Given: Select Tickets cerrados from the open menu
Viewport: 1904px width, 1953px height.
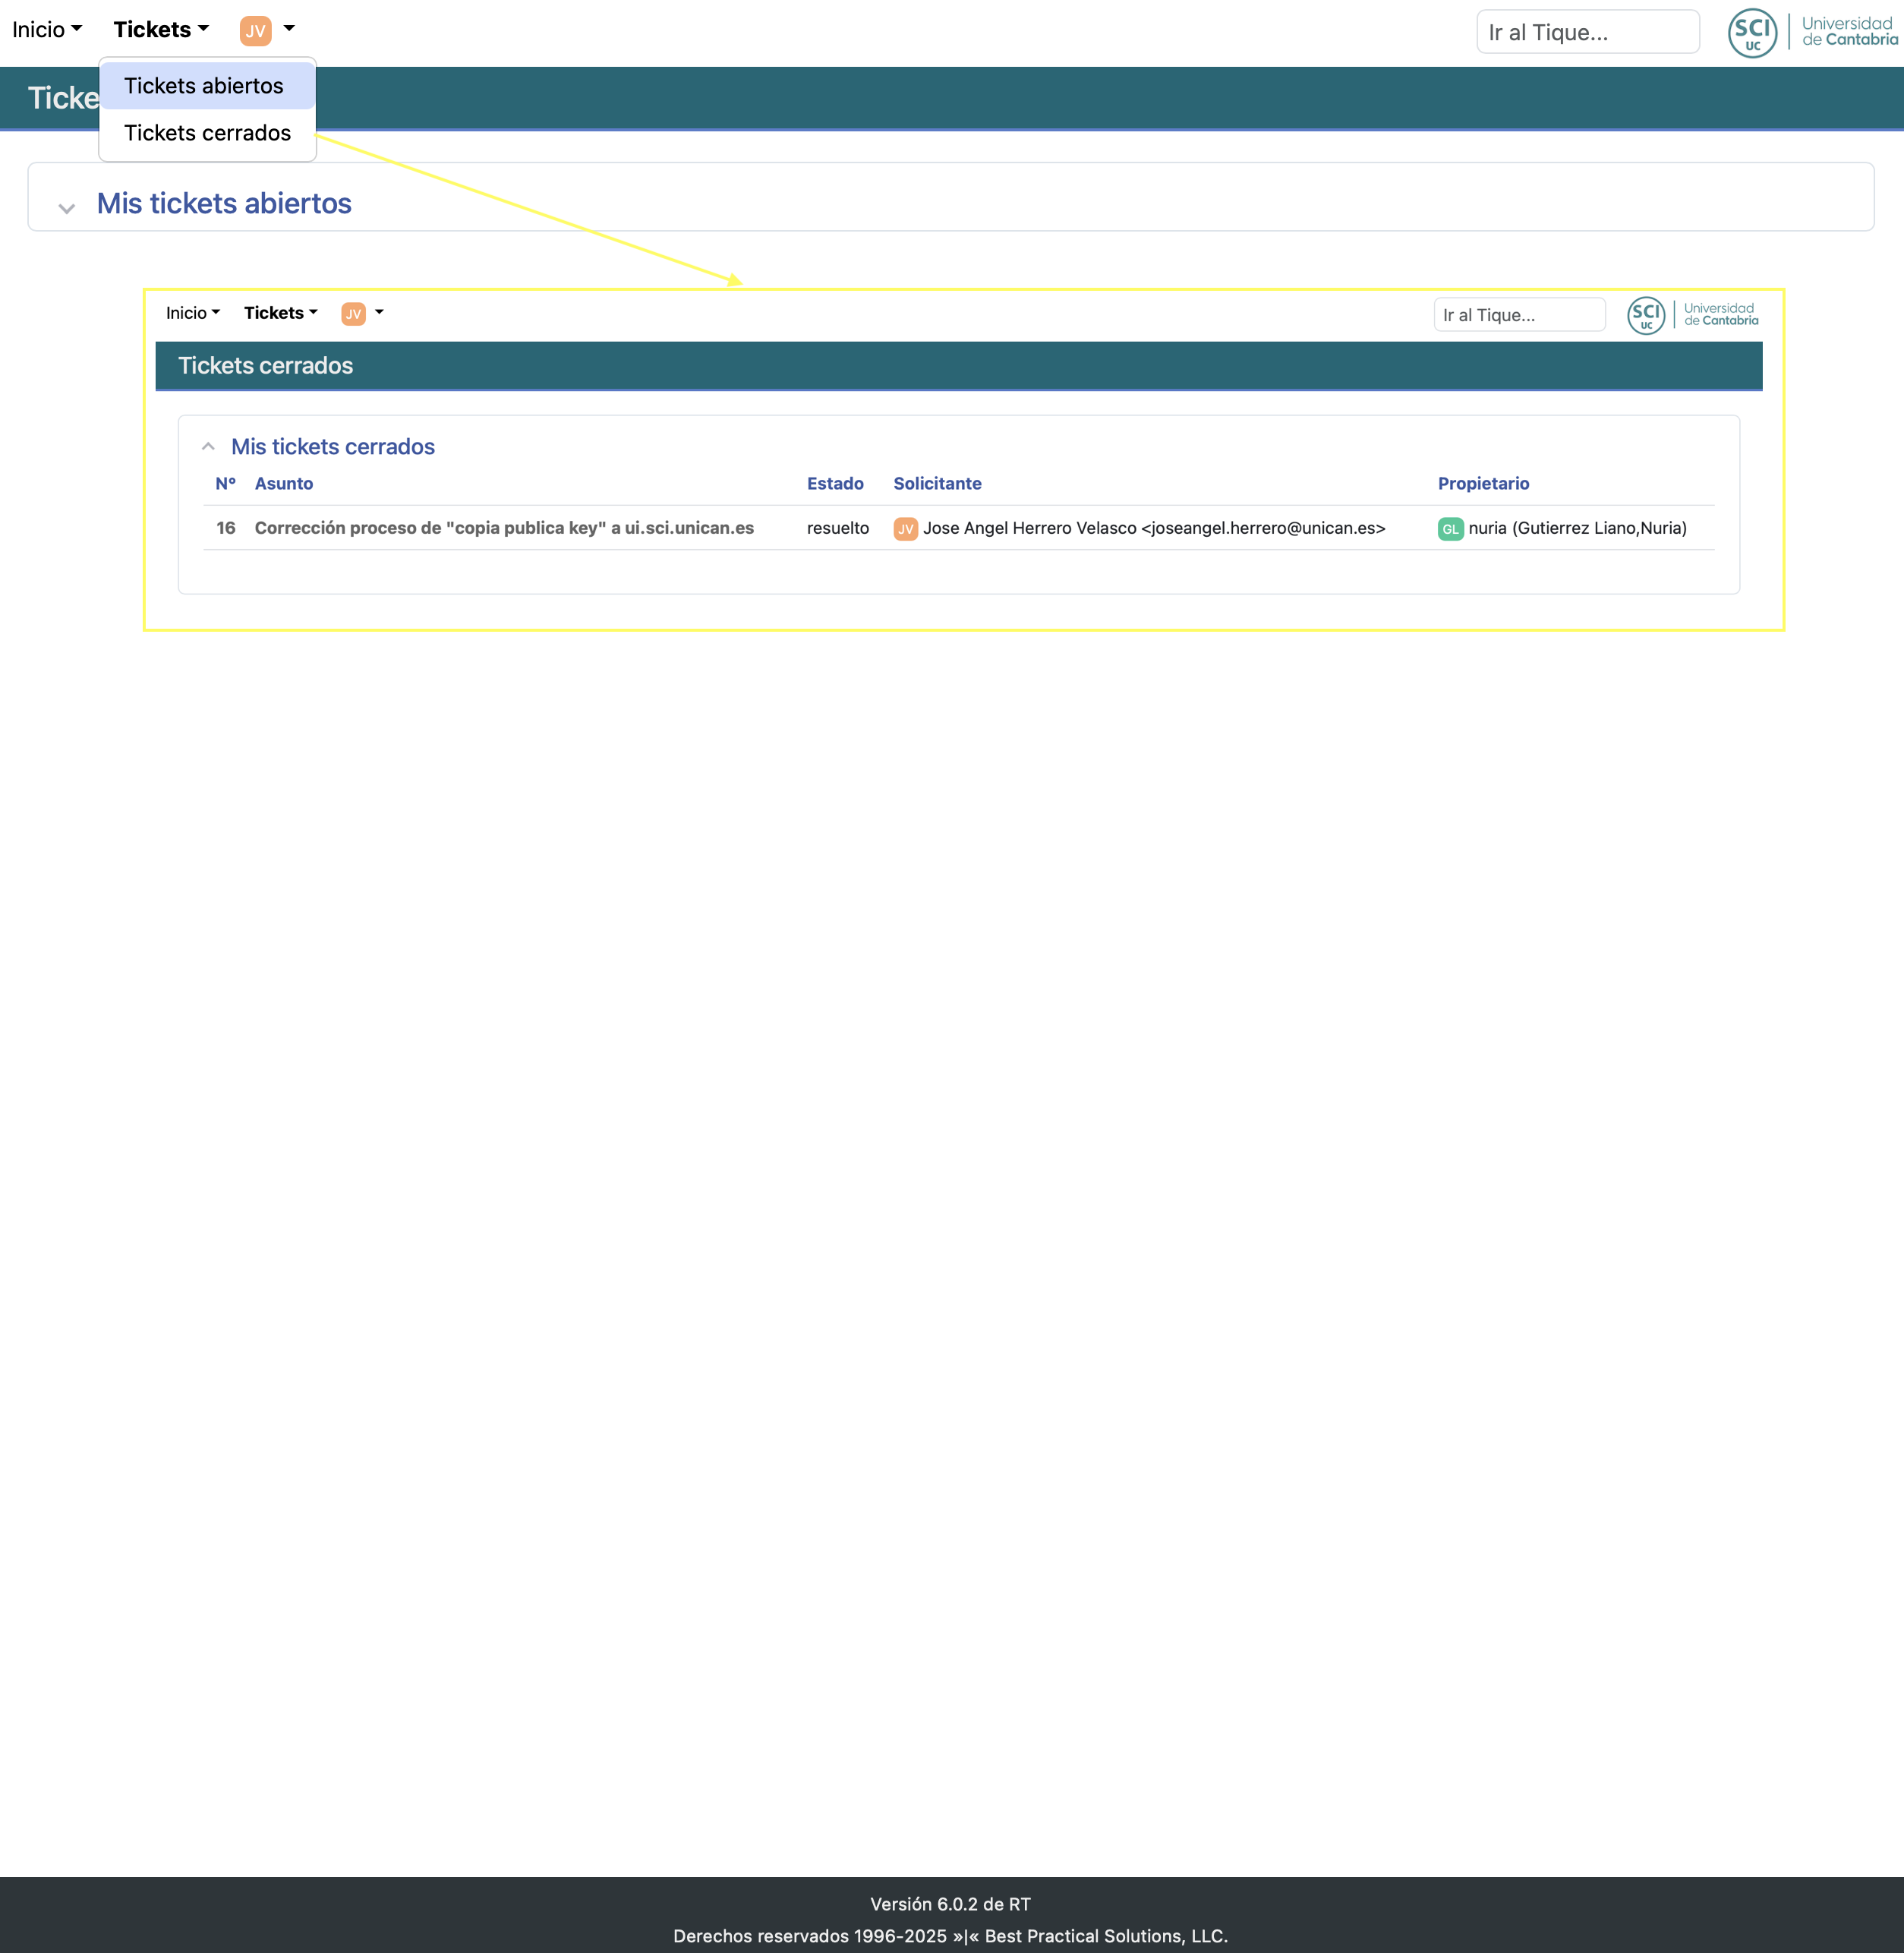Looking at the screenshot, I should (206, 132).
